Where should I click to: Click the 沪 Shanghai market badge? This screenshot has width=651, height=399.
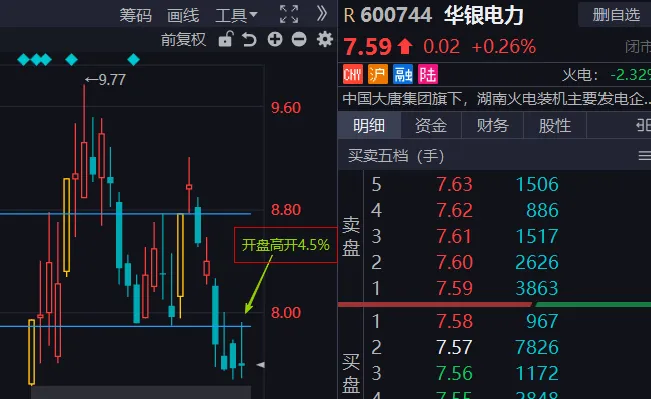[x=377, y=75]
